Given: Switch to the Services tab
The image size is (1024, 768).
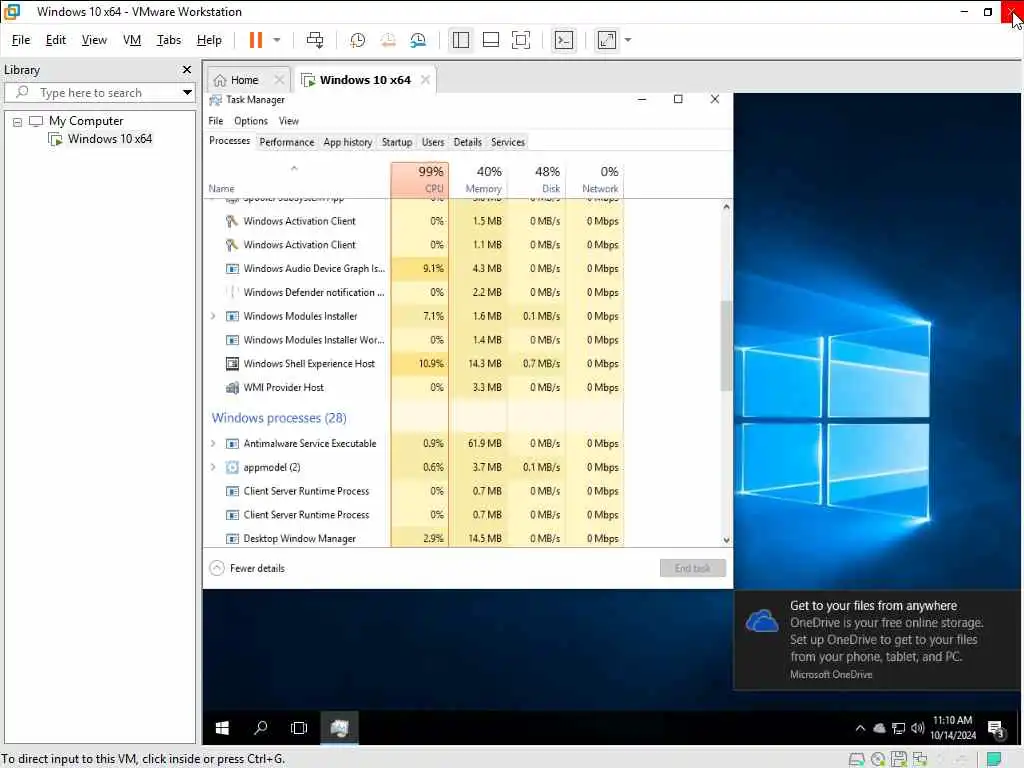Looking at the screenshot, I should point(507,142).
